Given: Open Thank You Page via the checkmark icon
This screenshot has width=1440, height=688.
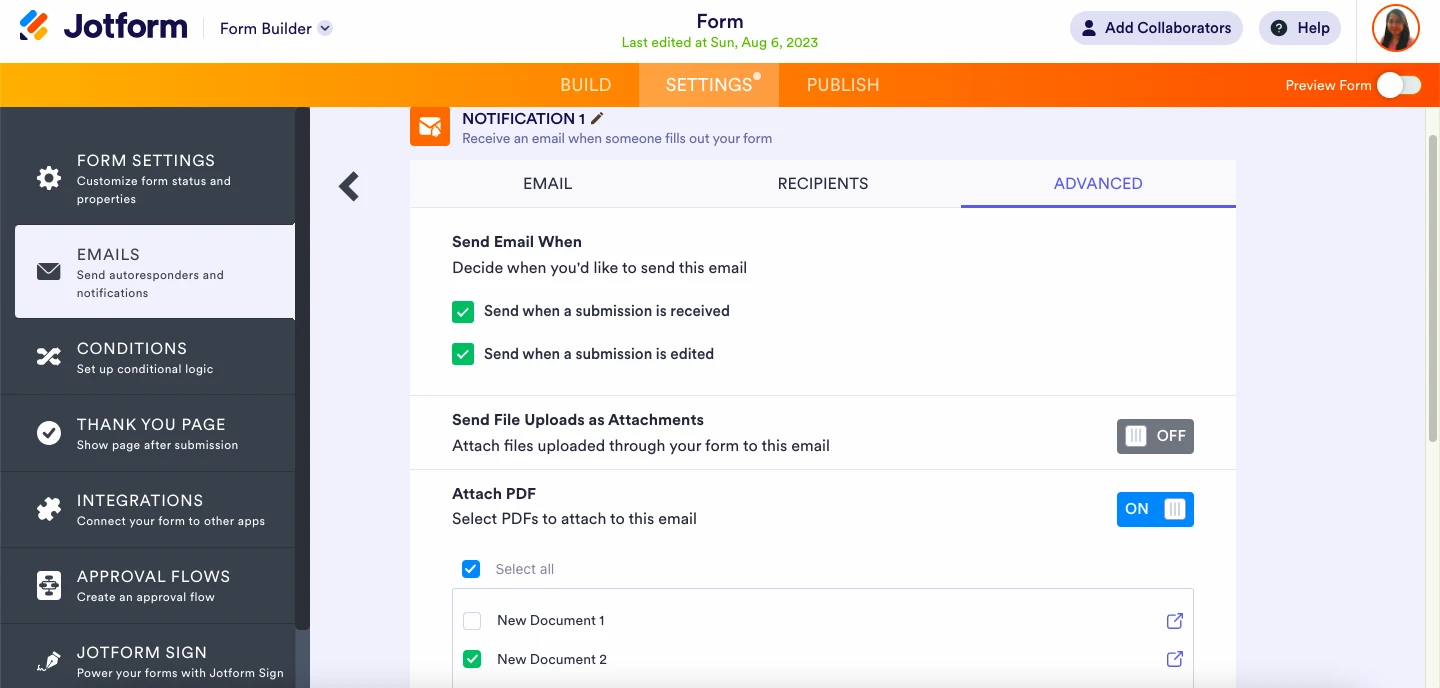Looking at the screenshot, I should [47, 430].
